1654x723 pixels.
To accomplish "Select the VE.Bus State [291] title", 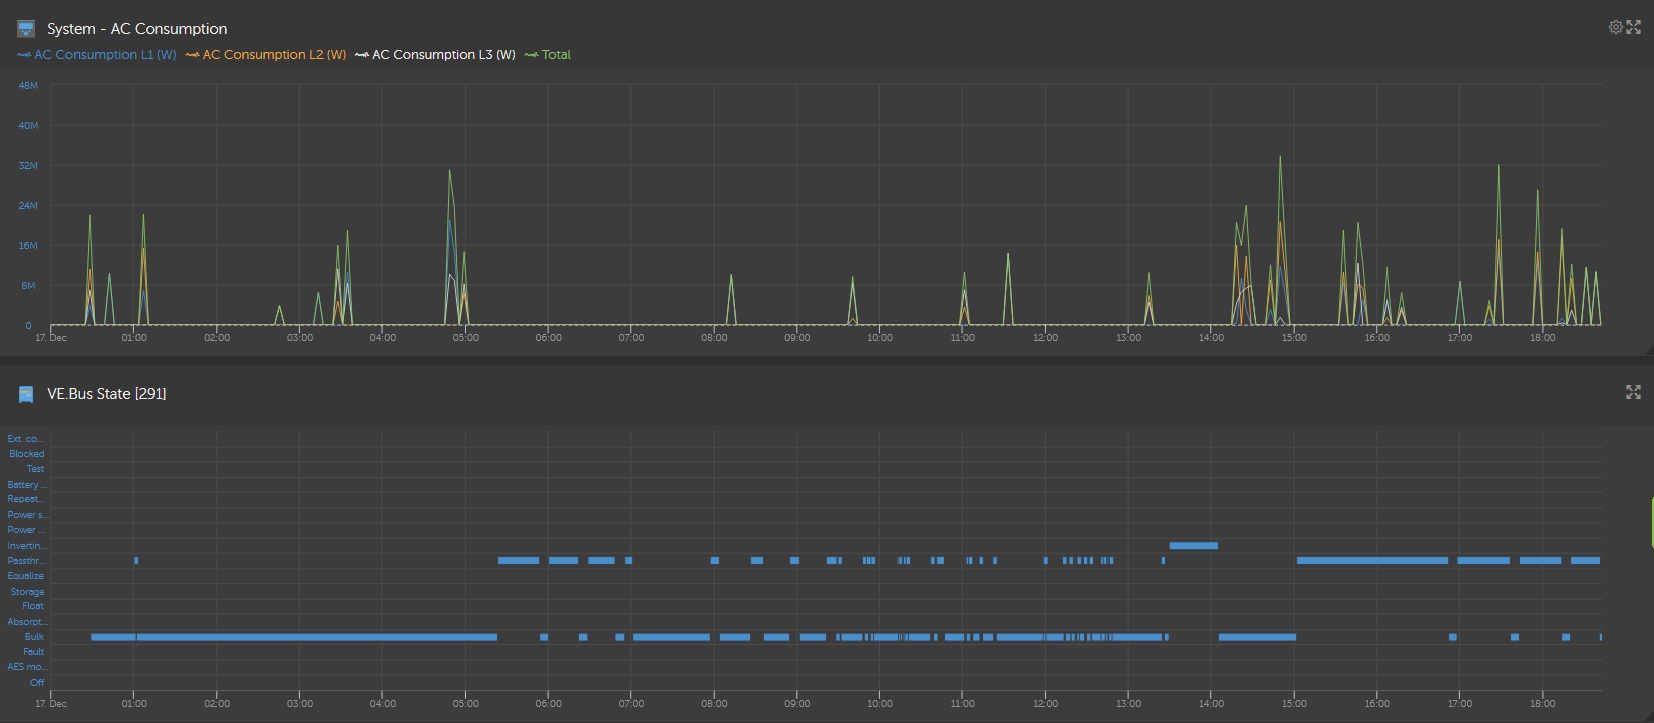I will (107, 394).
